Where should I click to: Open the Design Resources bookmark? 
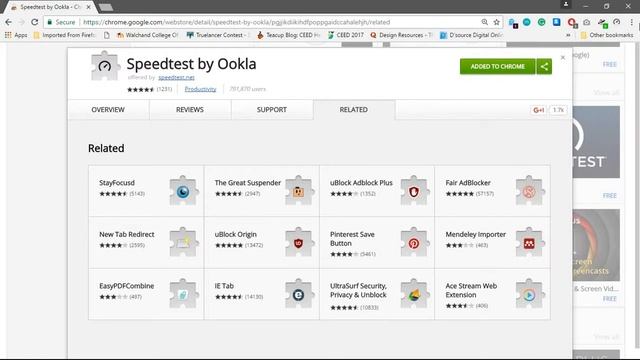tap(401, 35)
